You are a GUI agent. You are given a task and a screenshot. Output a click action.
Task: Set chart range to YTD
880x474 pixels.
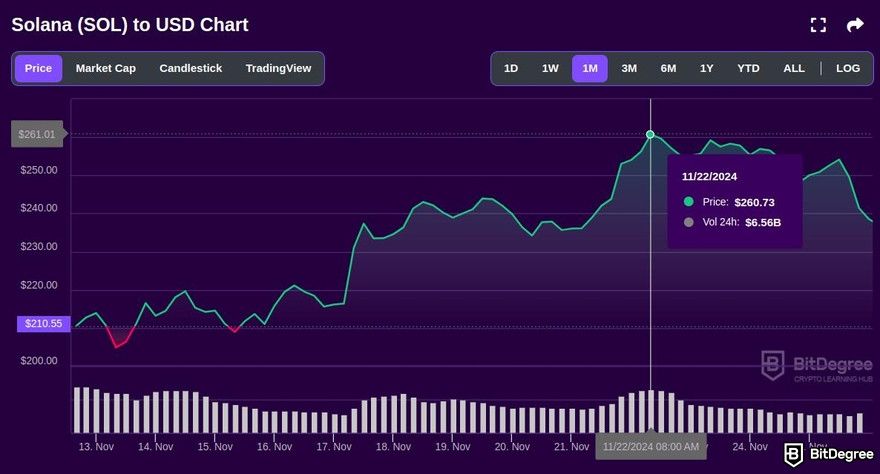point(748,68)
